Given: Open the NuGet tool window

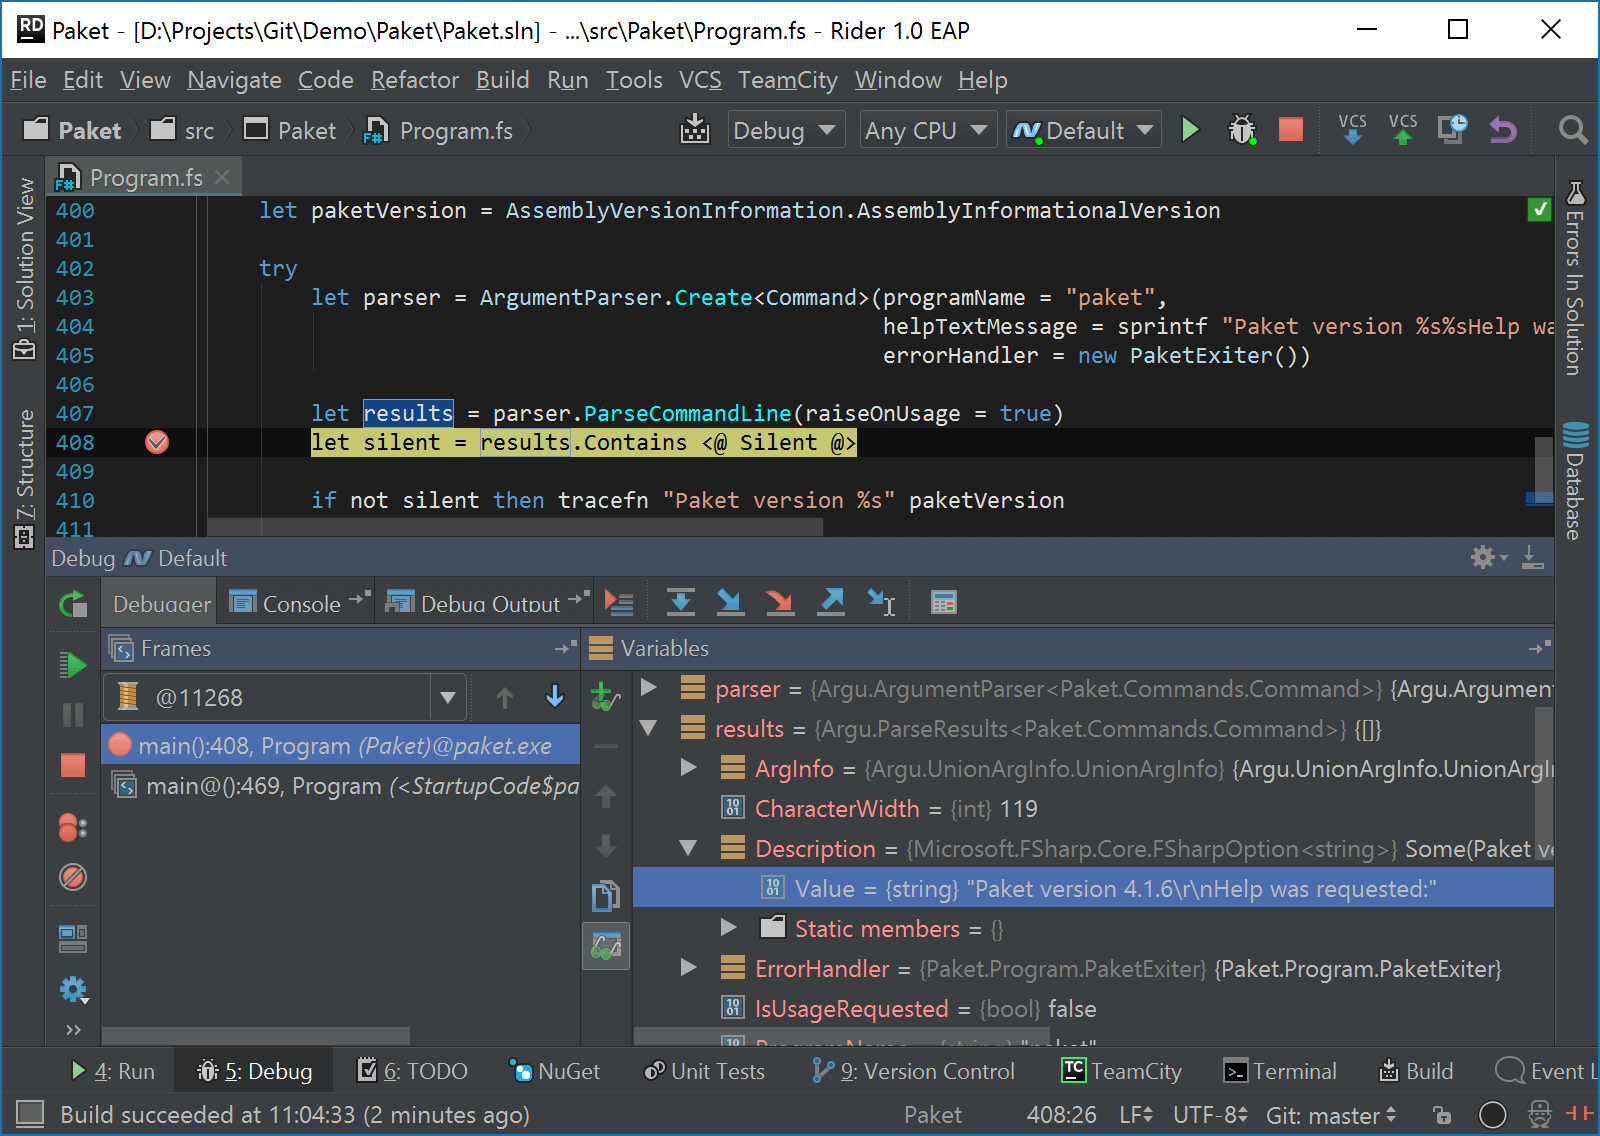Looking at the screenshot, I should click(x=555, y=1071).
